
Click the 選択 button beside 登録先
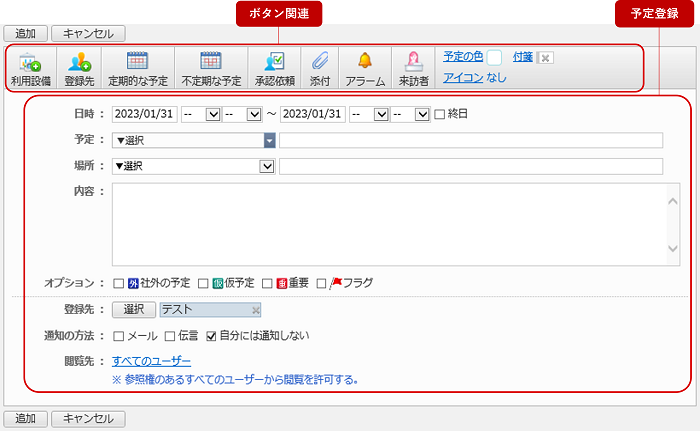[x=133, y=309]
